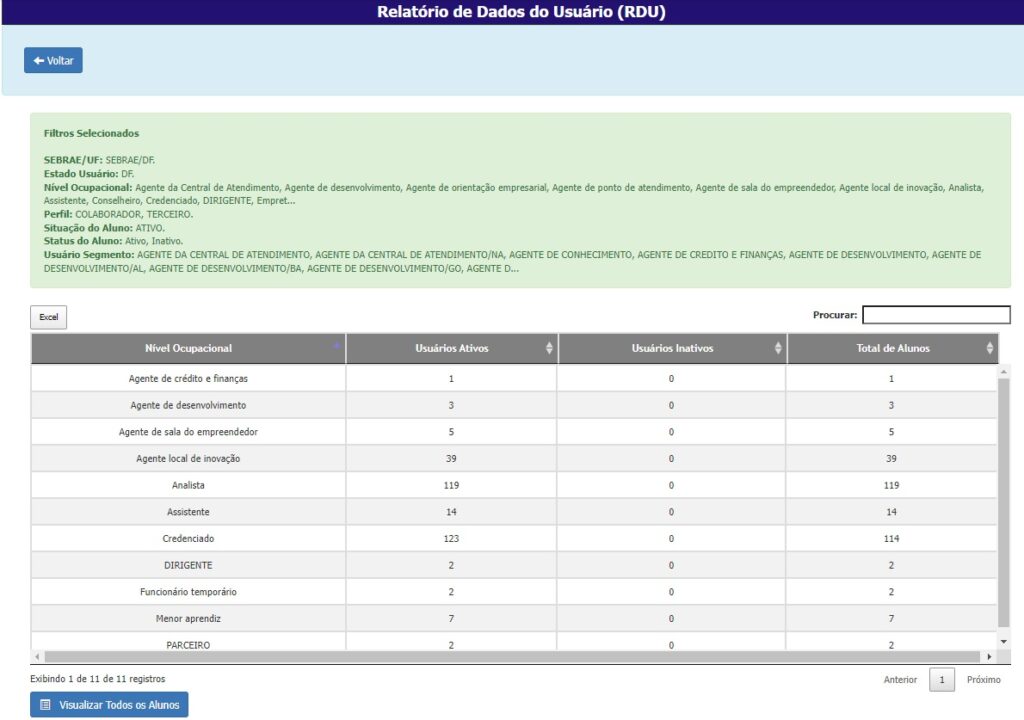Click the Menor aprendiz row label
Image resolution: width=1024 pixels, height=720 pixels.
coord(188,618)
